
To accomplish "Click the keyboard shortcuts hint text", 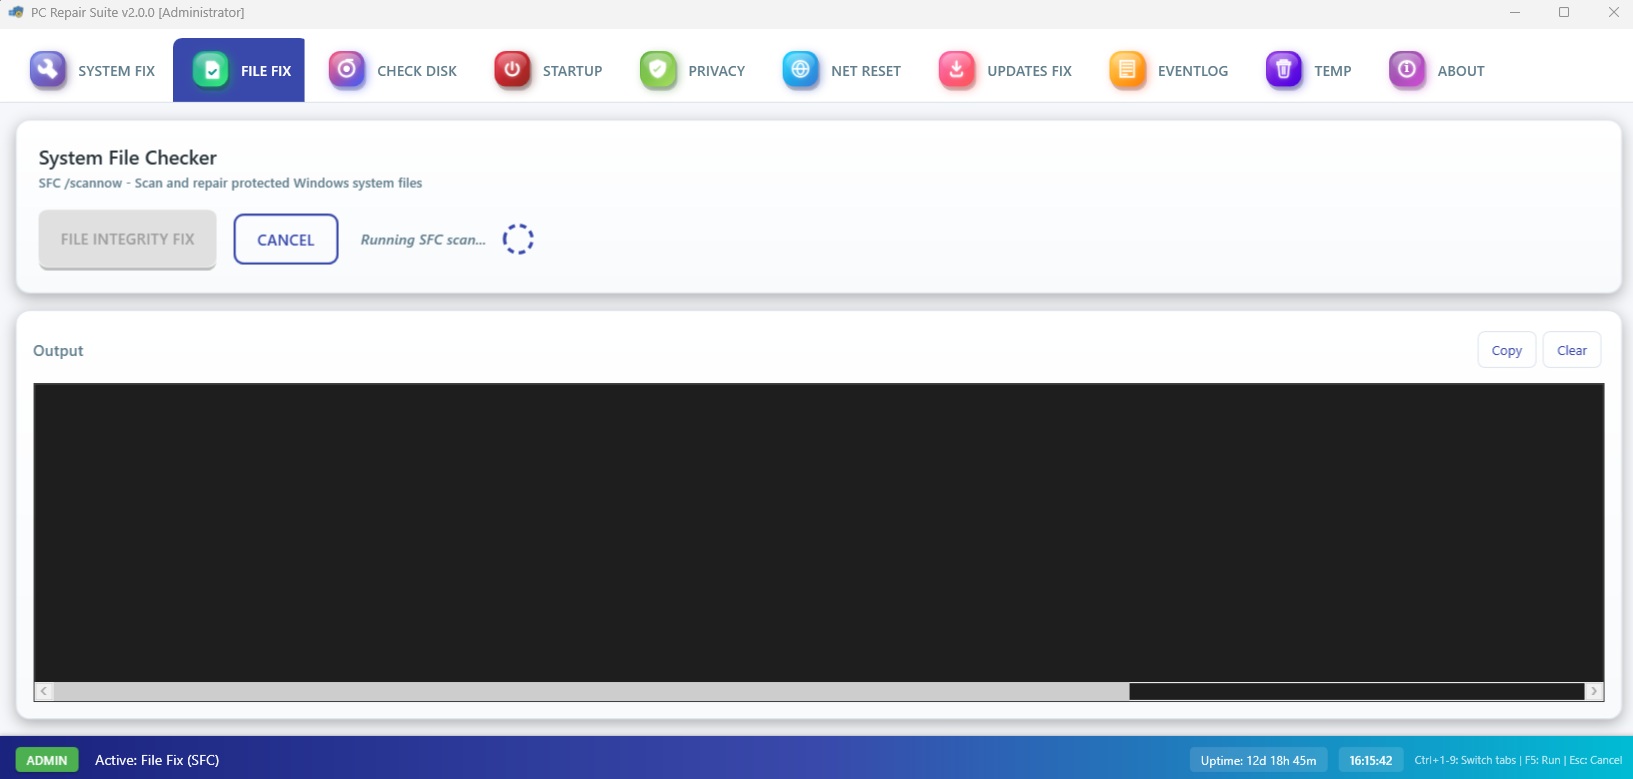I will click(1518, 760).
